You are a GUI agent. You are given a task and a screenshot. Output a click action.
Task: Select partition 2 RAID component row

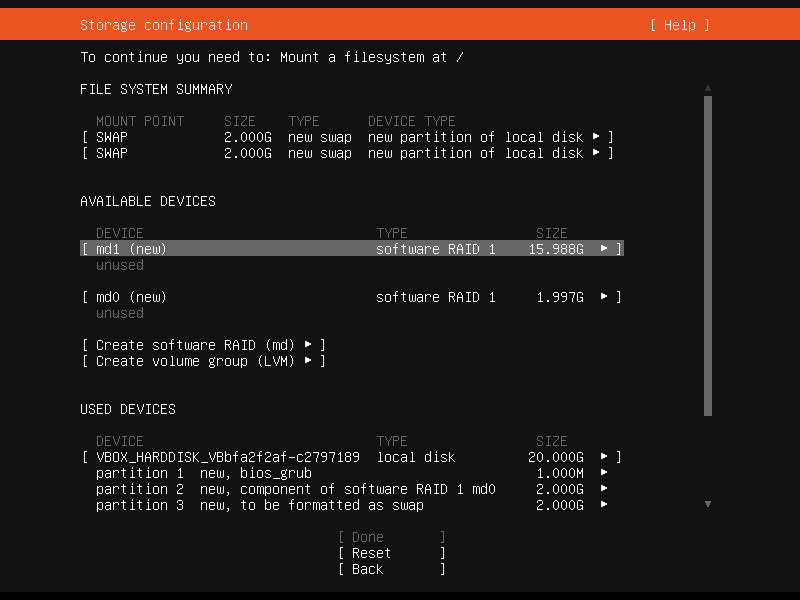[352, 489]
